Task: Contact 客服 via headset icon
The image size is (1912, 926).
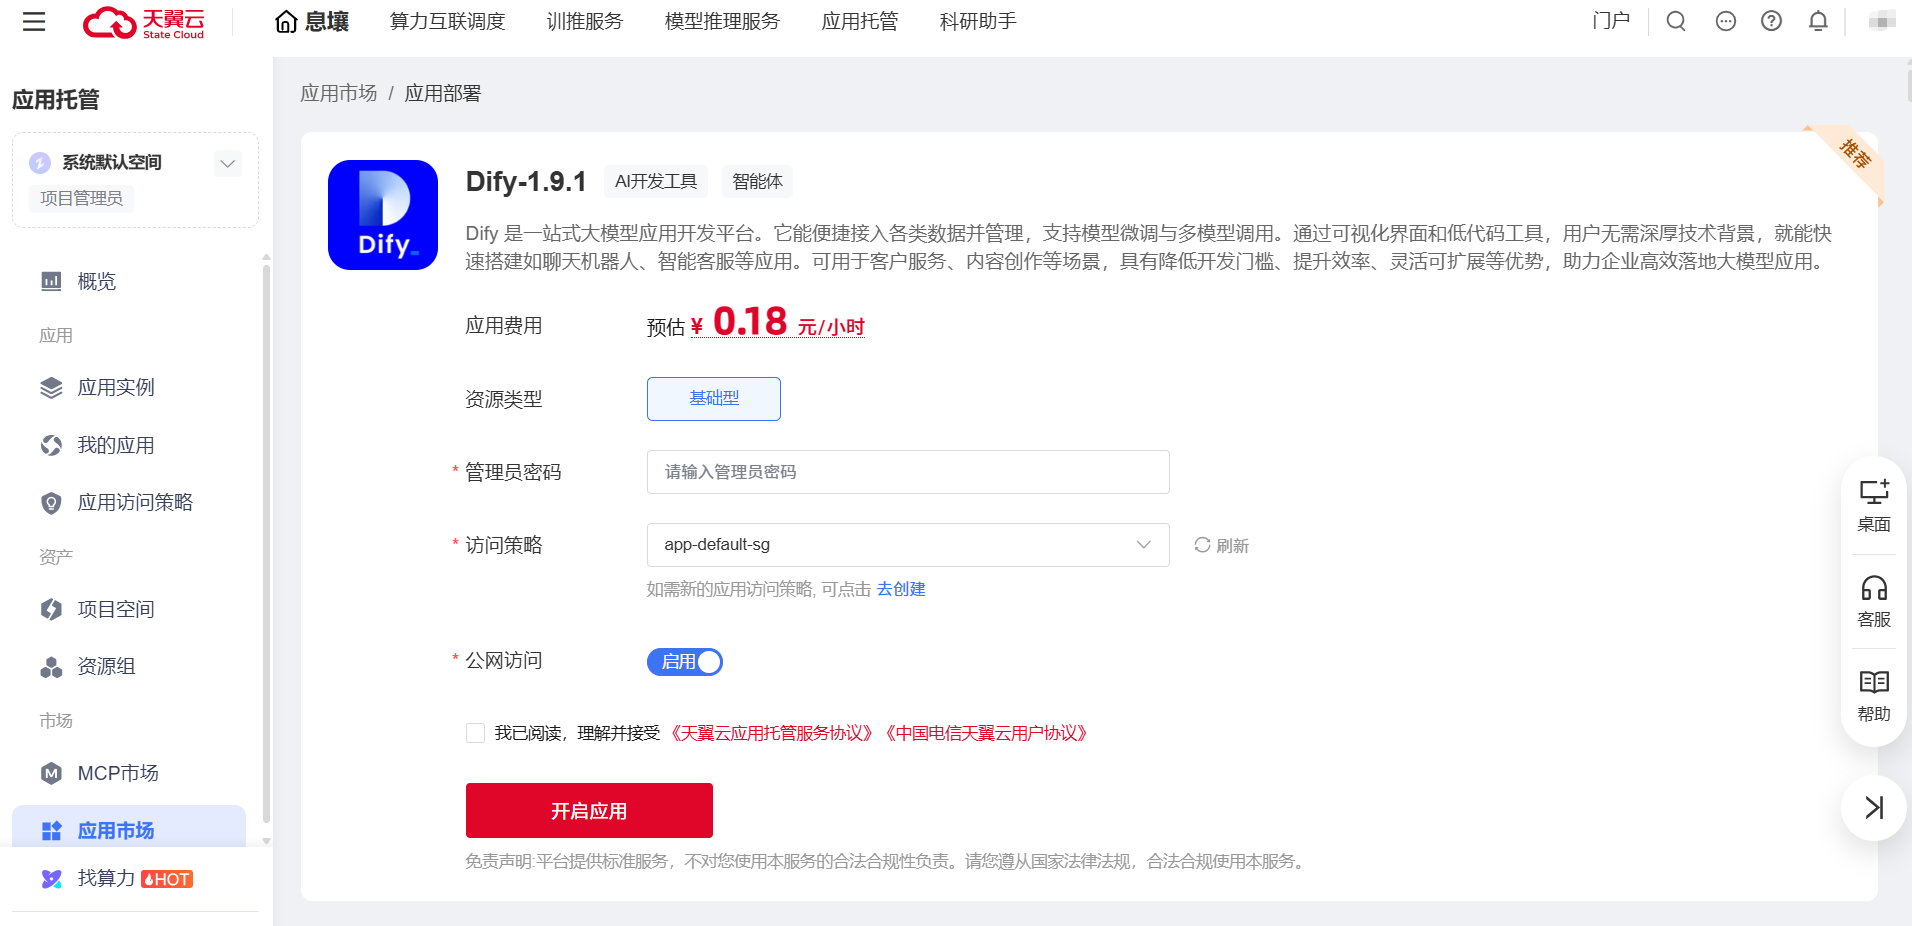Action: tap(1874, 587)
